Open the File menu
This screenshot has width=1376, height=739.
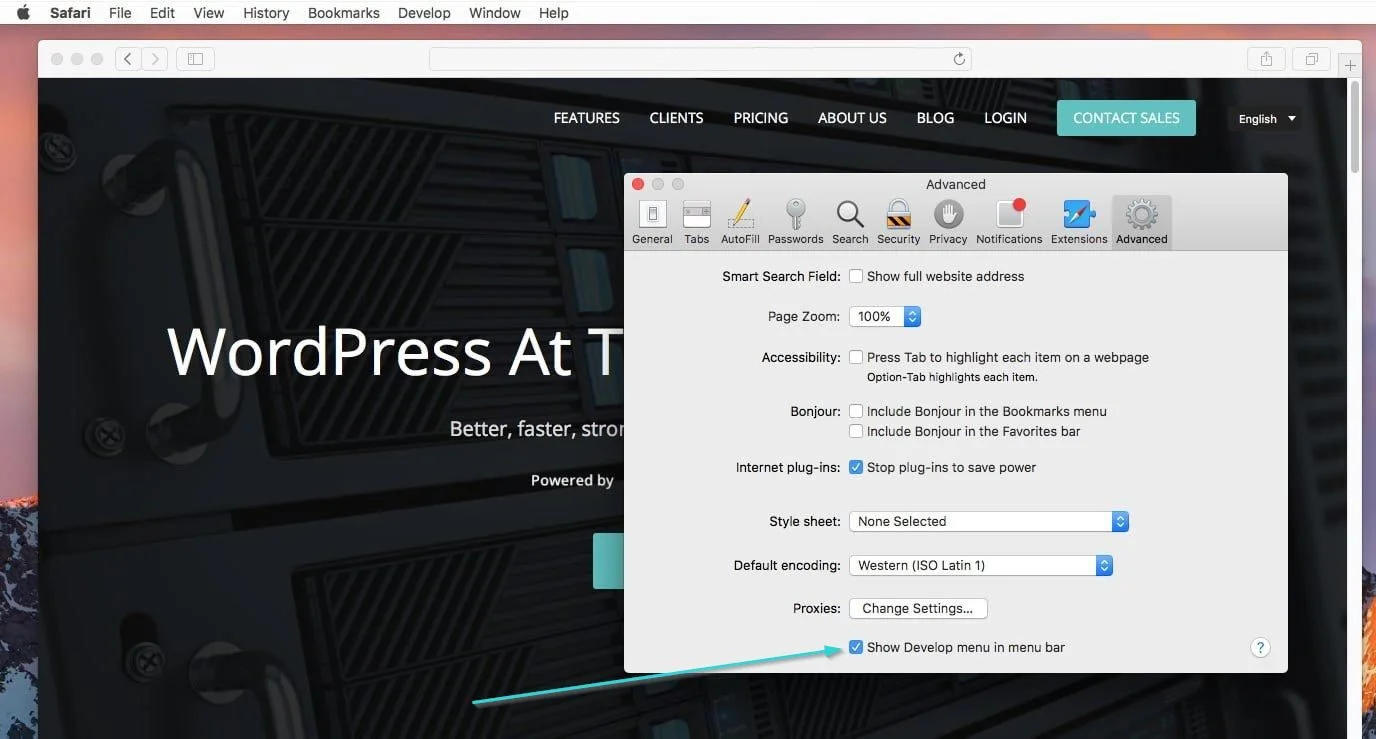120,13
